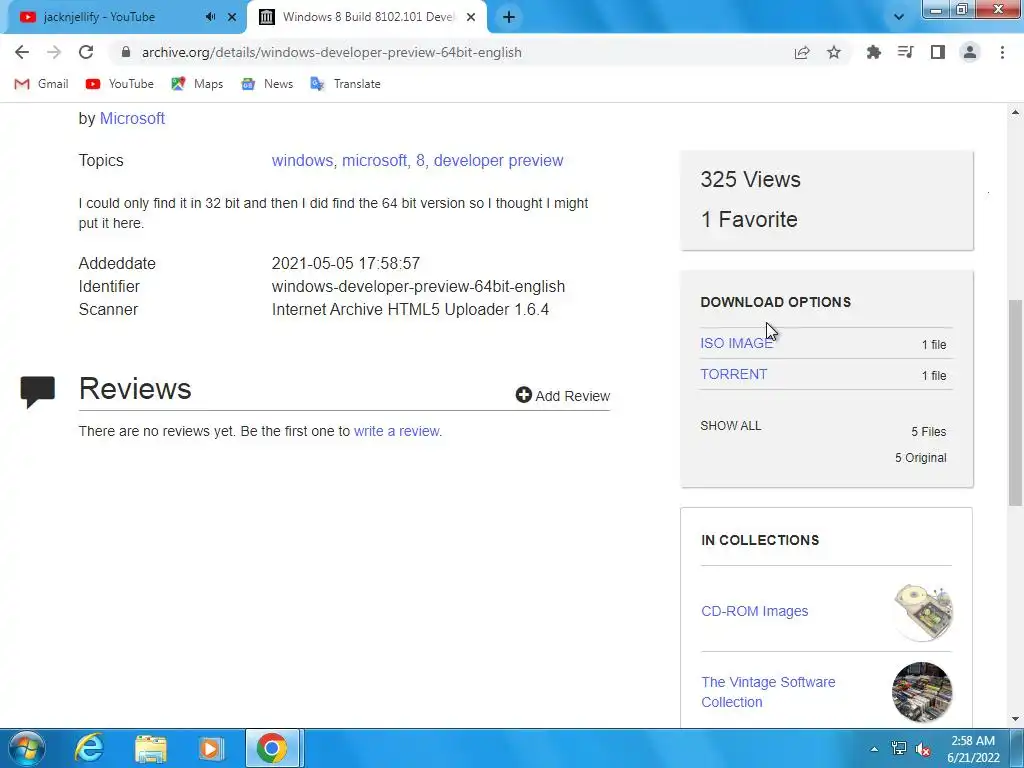
Task: Click the identifier windows-developer-preview-64bit-english text
Action: tap(418, 287)
